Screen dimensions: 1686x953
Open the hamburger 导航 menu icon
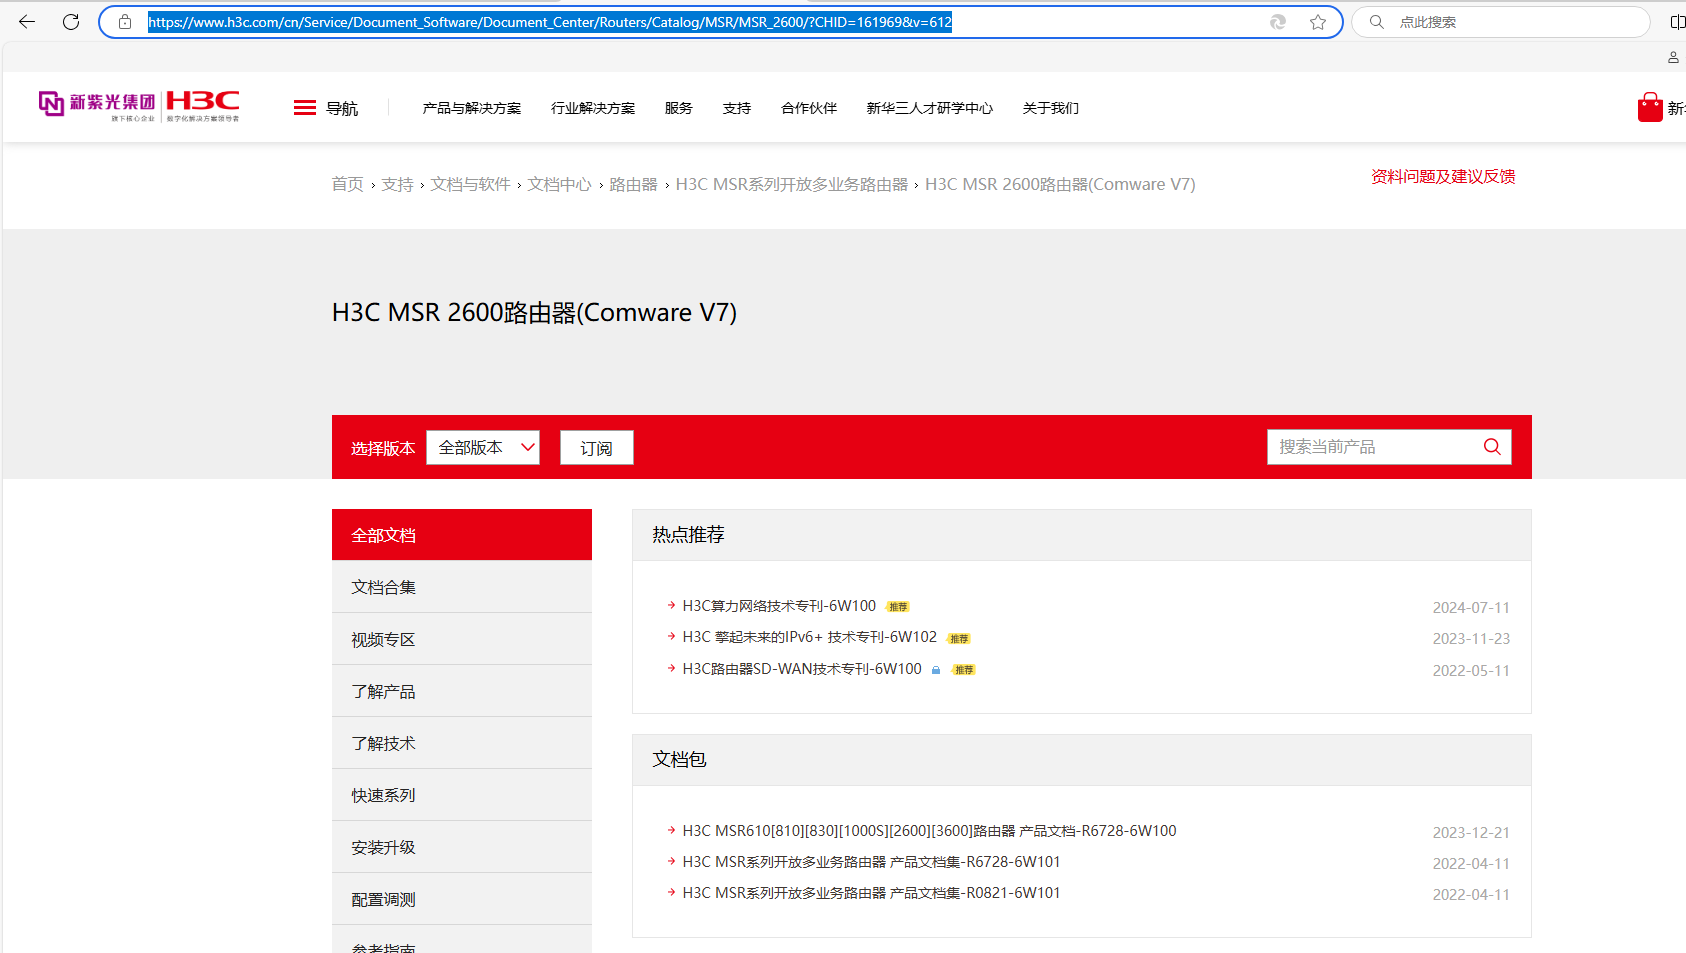[305, 108]
